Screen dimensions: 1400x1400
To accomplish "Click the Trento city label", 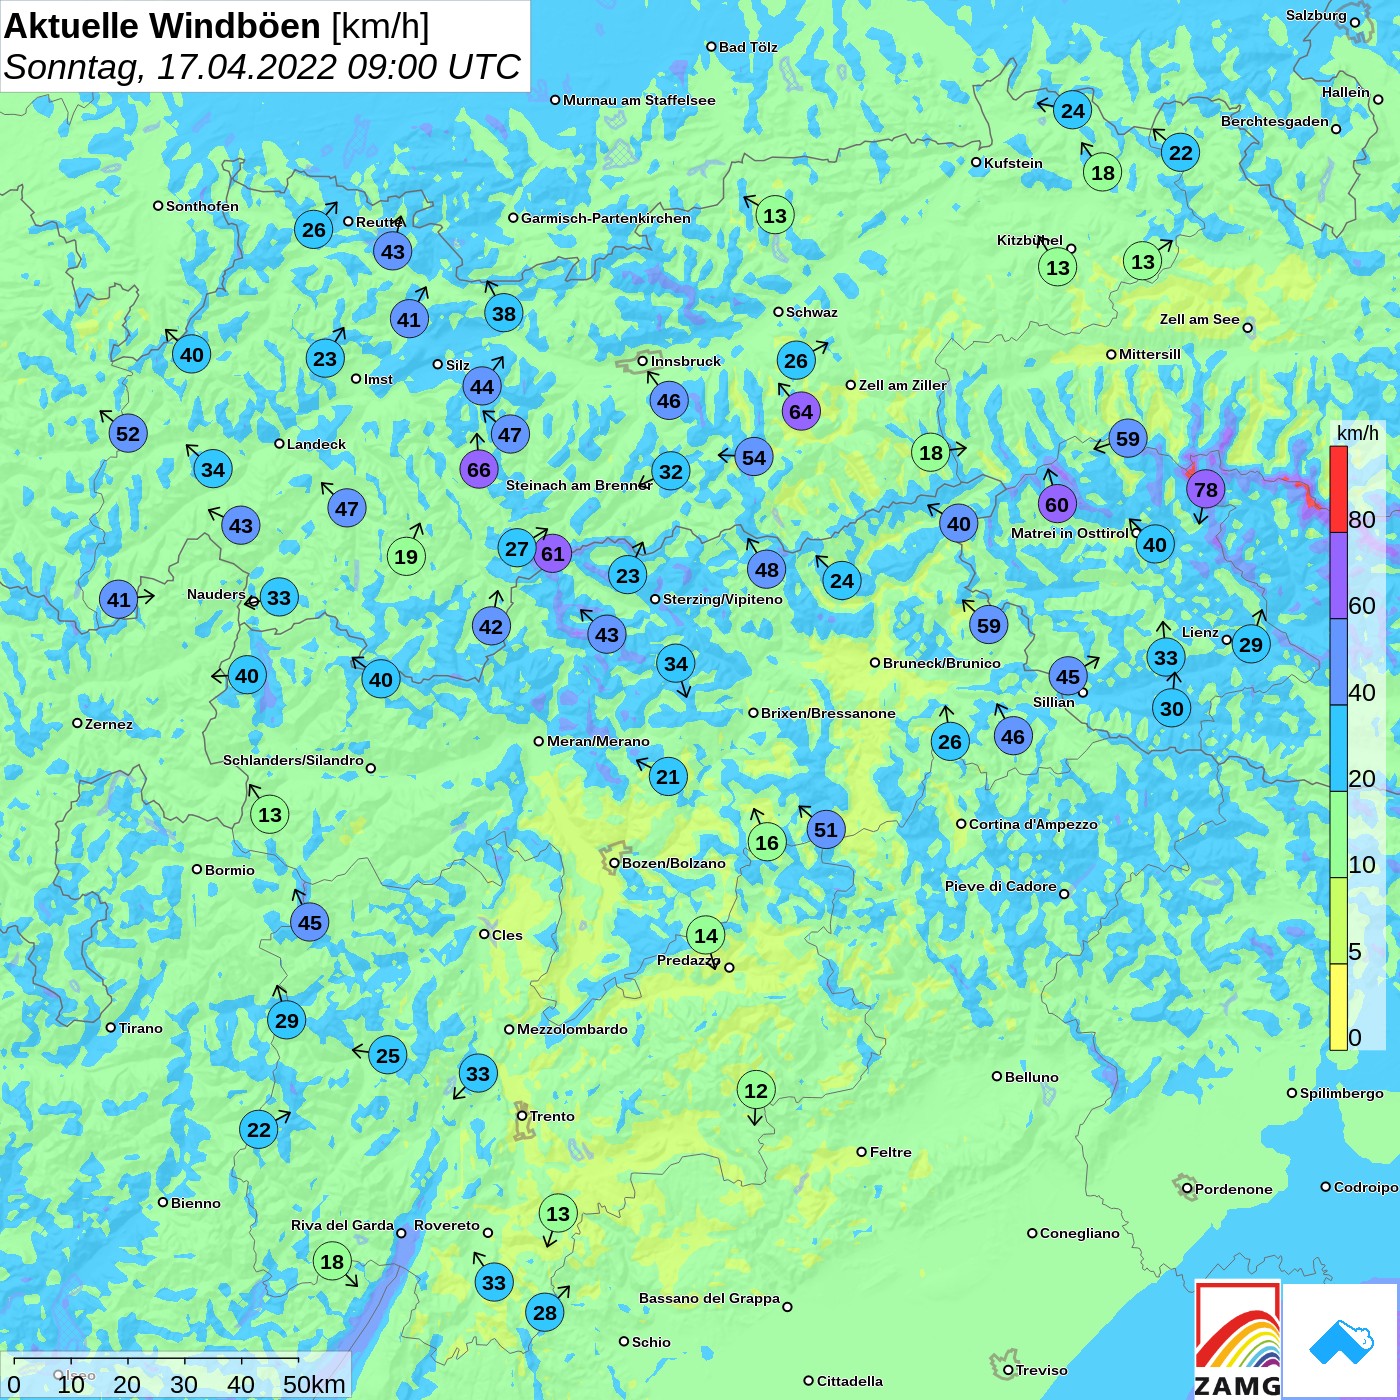I will pos(552,1116).
